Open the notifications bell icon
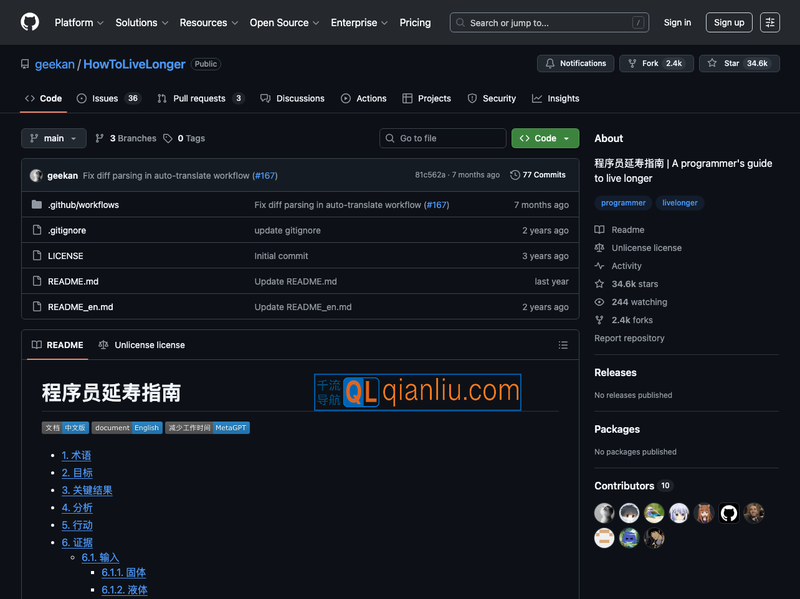800x599 pixels. tap(551, 63)
